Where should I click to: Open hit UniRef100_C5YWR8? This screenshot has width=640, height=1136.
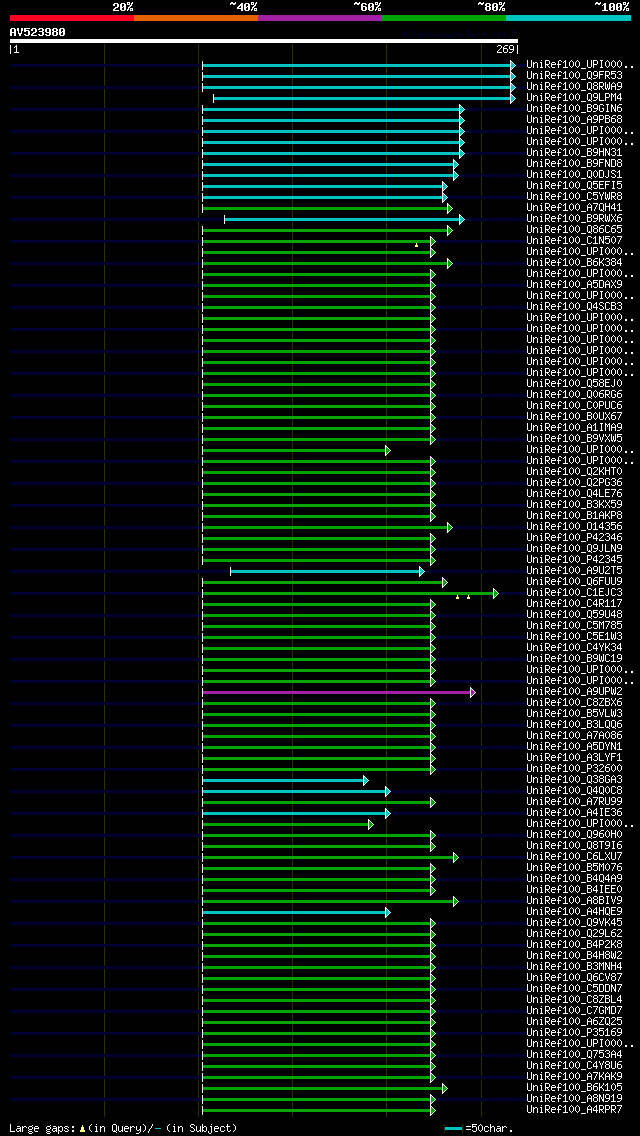[574, 196]
